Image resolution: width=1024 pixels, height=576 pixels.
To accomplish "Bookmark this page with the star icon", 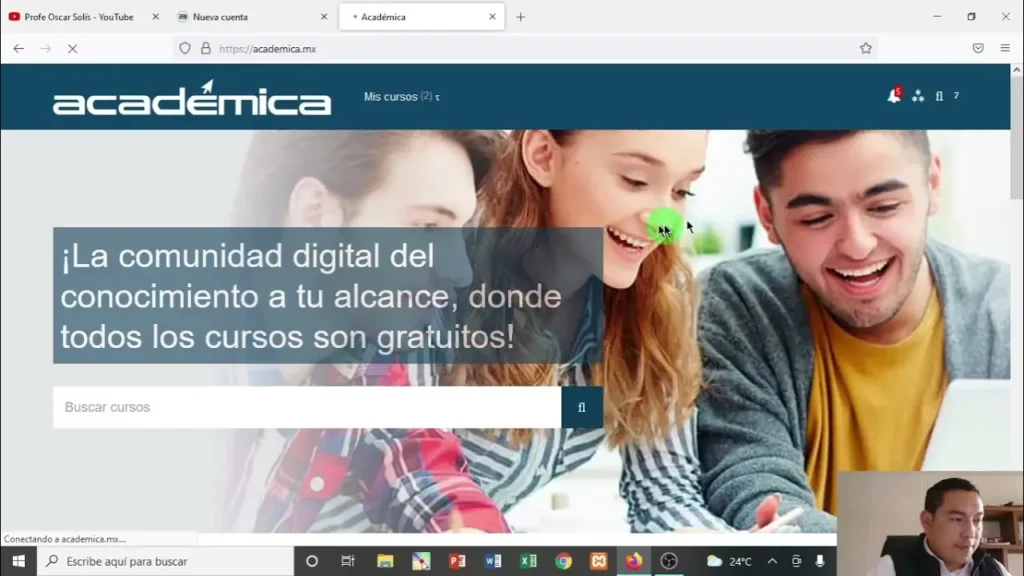I will point(866,48).
